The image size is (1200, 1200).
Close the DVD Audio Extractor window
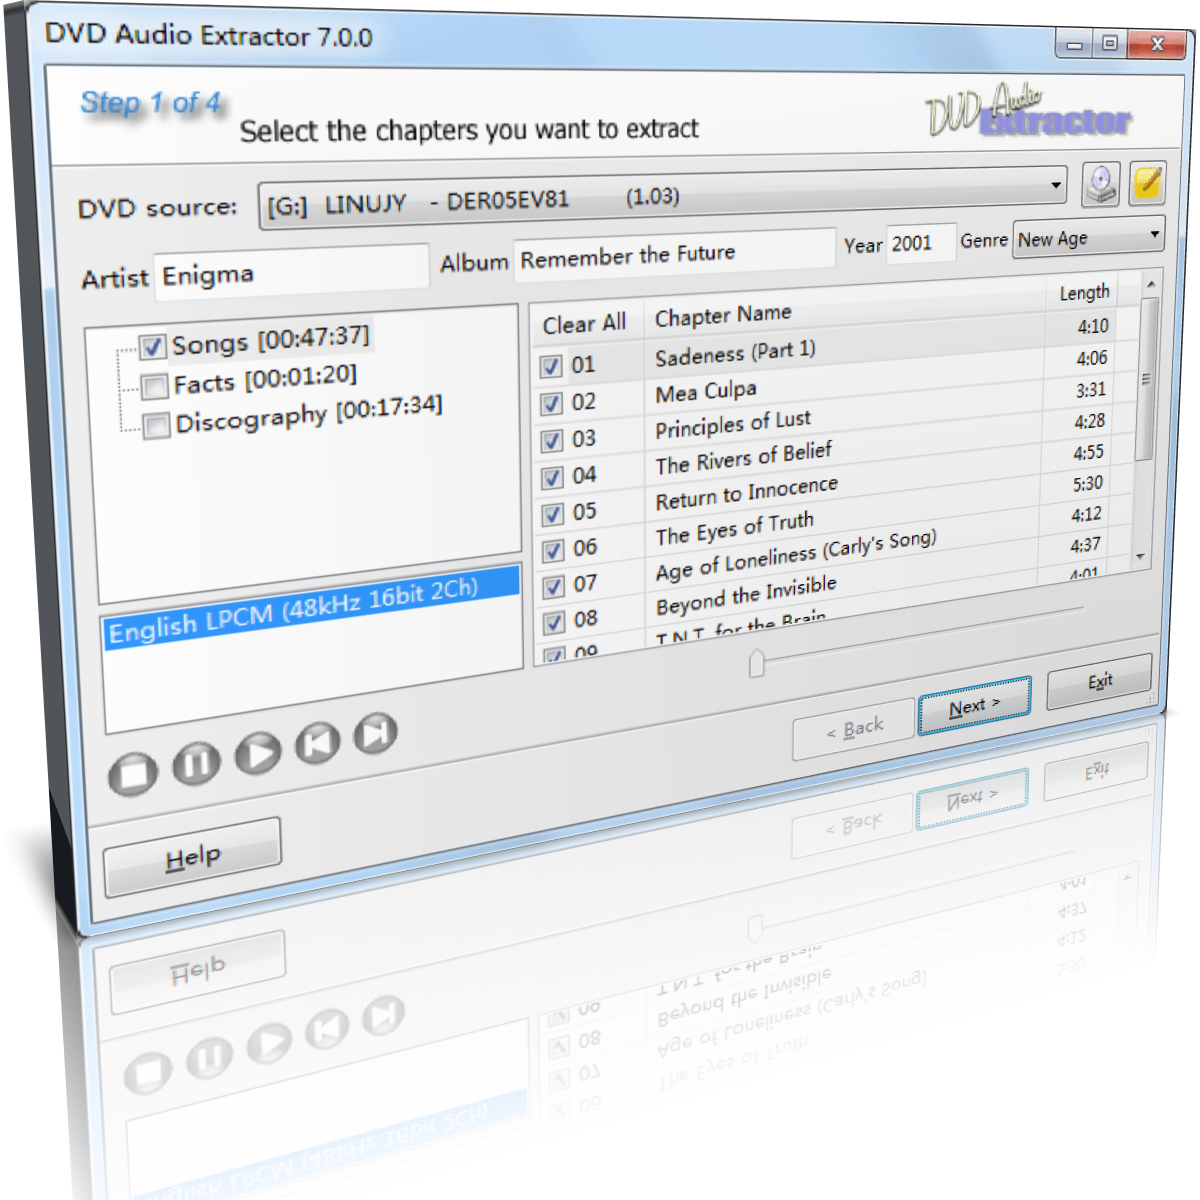pos(1157,44)
